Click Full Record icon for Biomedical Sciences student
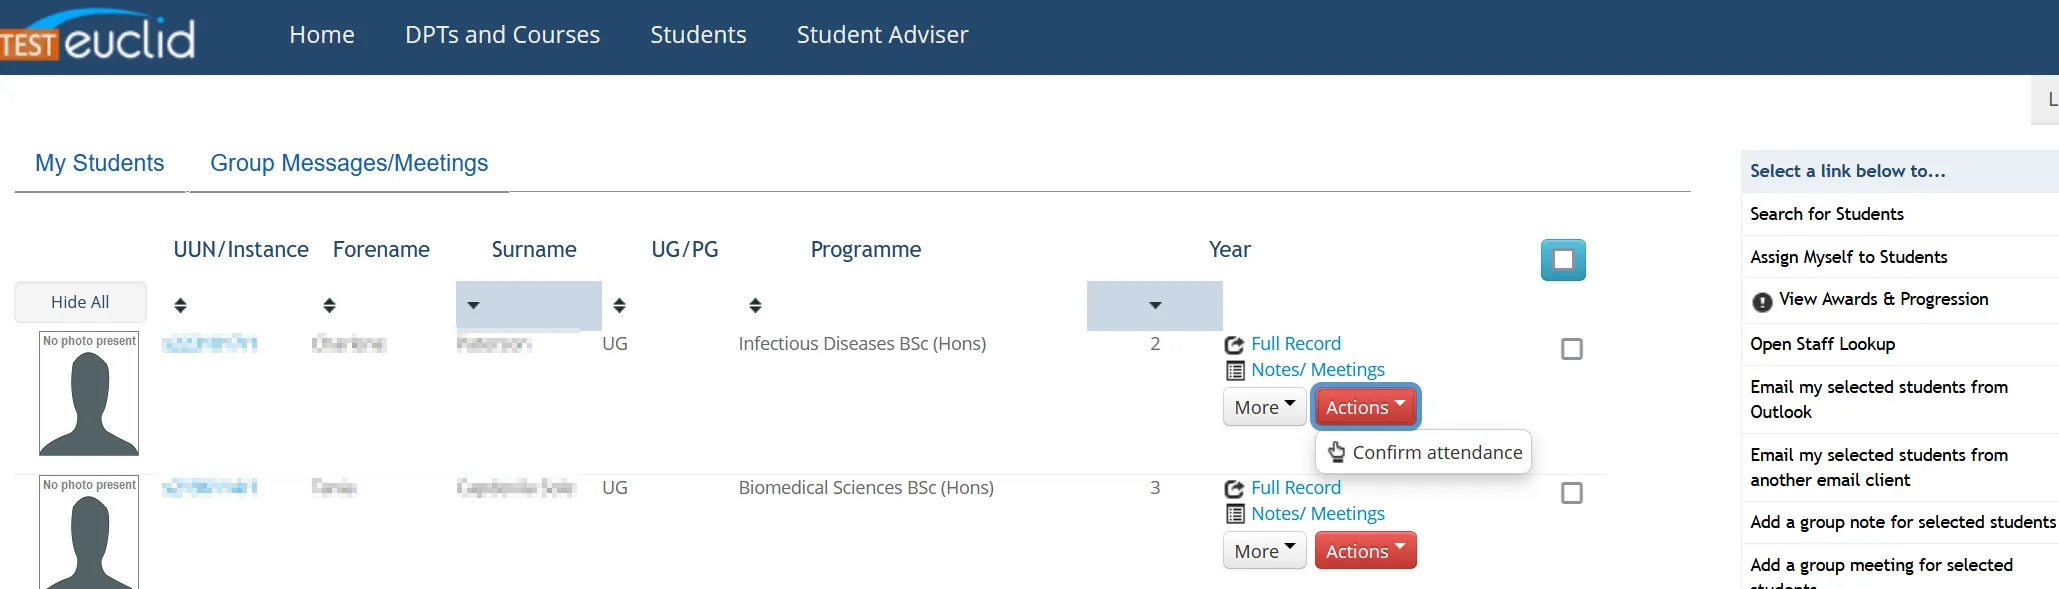The height and width of the screenshot is (589, 2059). pos(1234,489)
